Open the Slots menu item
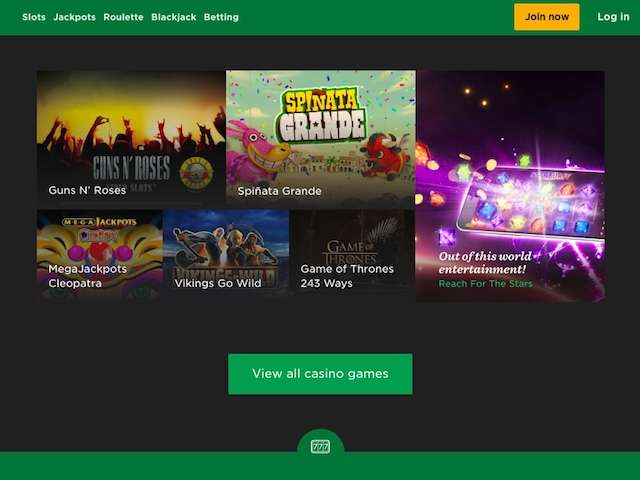Screen dimensions: 640x480 [x=34, y=17]
